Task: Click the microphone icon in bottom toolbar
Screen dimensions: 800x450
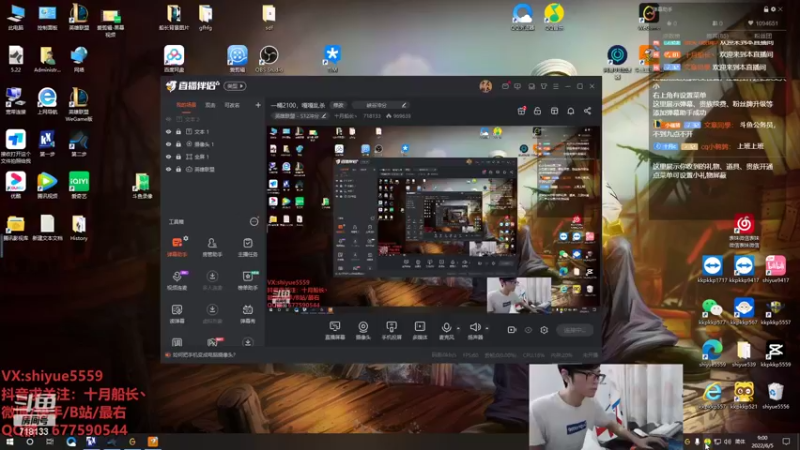Action: [446, 328]
